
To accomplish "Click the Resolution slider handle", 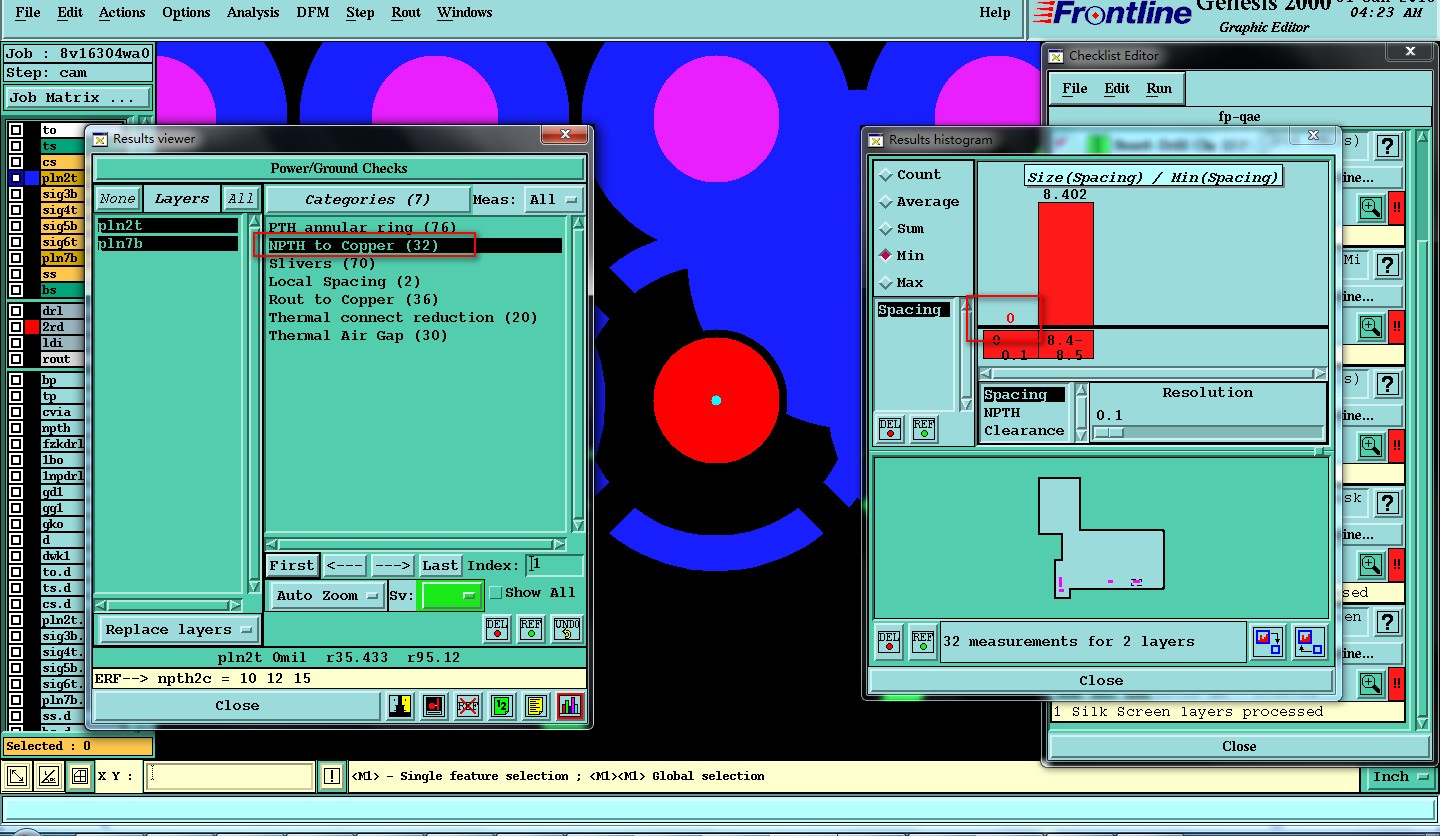I will click(x=1108, y=433).
